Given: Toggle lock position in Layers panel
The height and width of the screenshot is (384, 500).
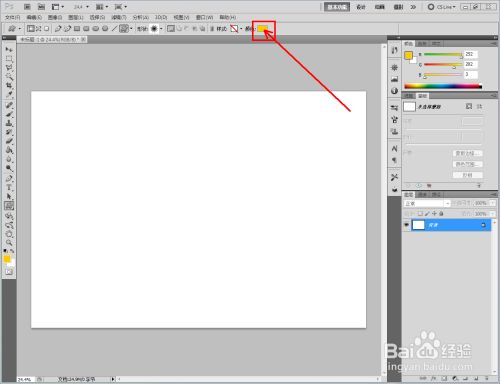Looking at the screenshot, I should click(x=434, y=214).
